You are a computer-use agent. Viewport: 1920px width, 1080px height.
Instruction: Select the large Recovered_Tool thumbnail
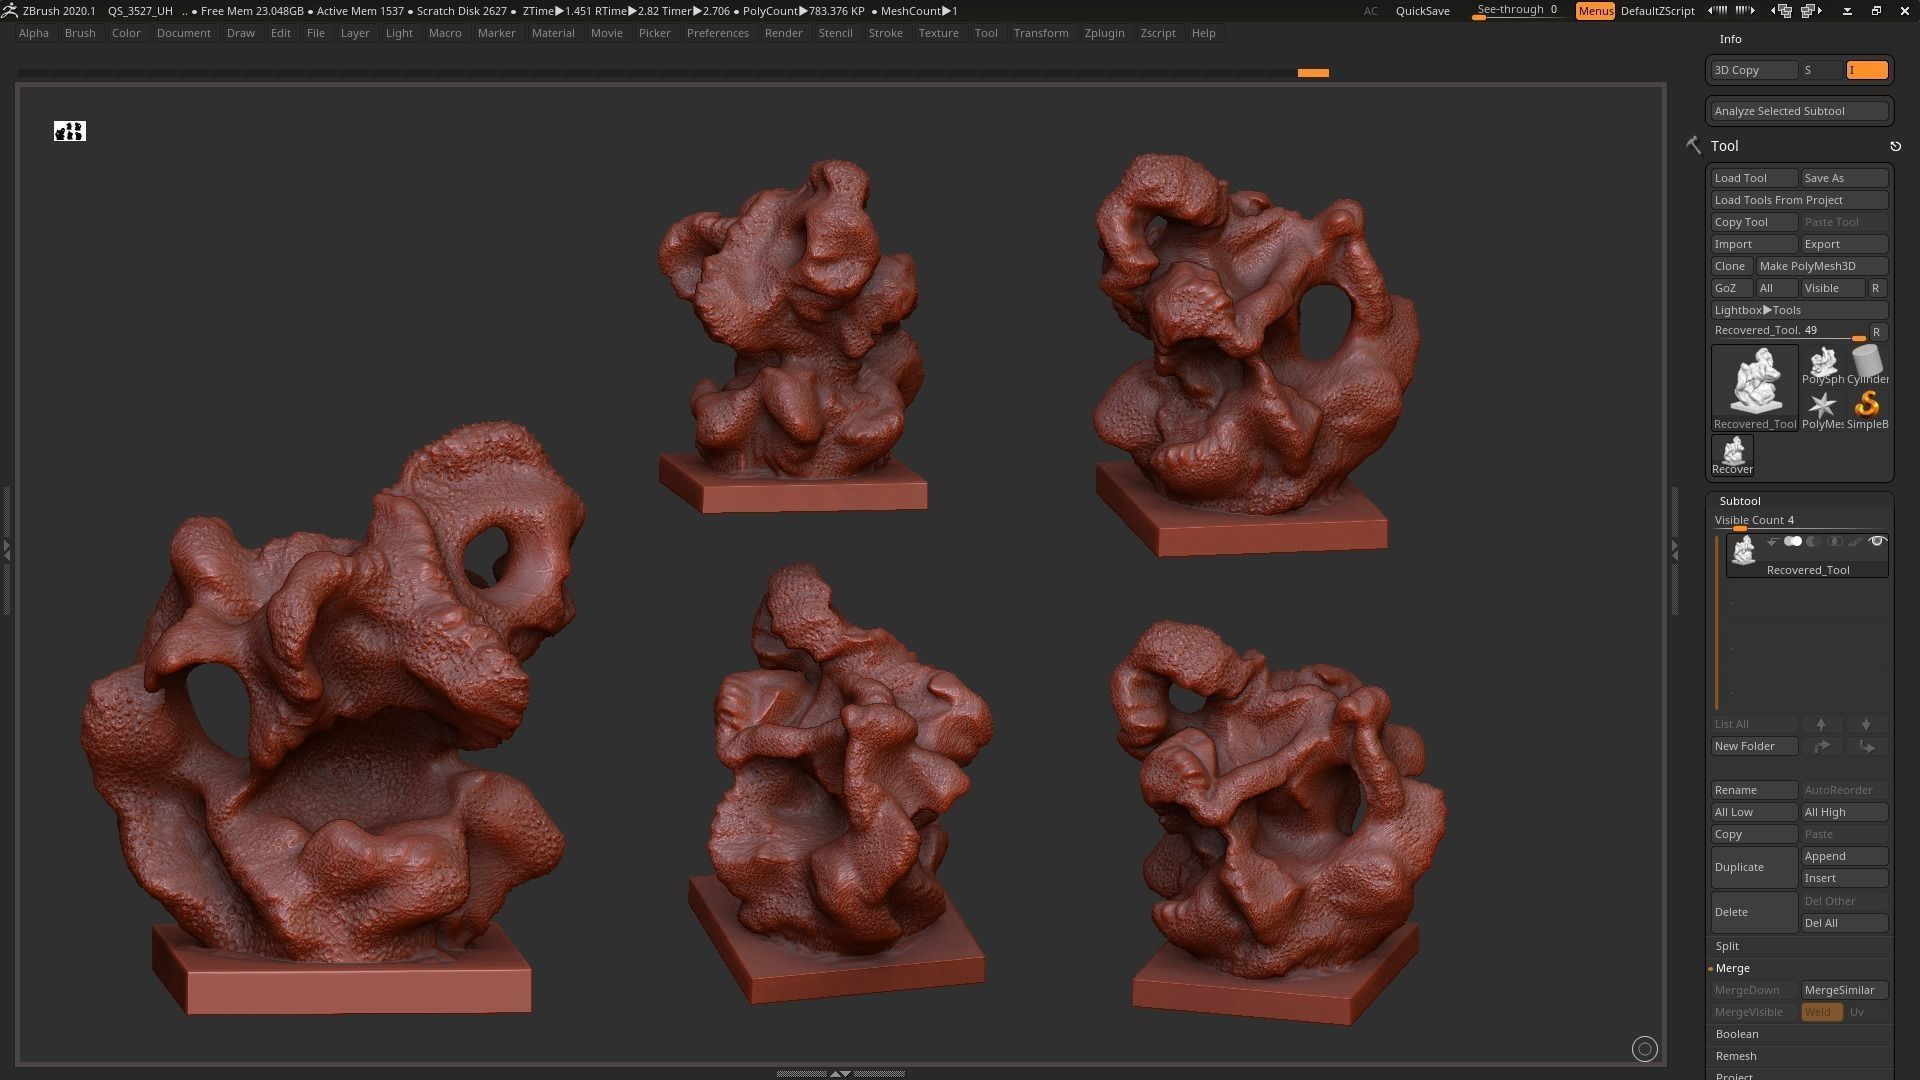coord(1755,388)
